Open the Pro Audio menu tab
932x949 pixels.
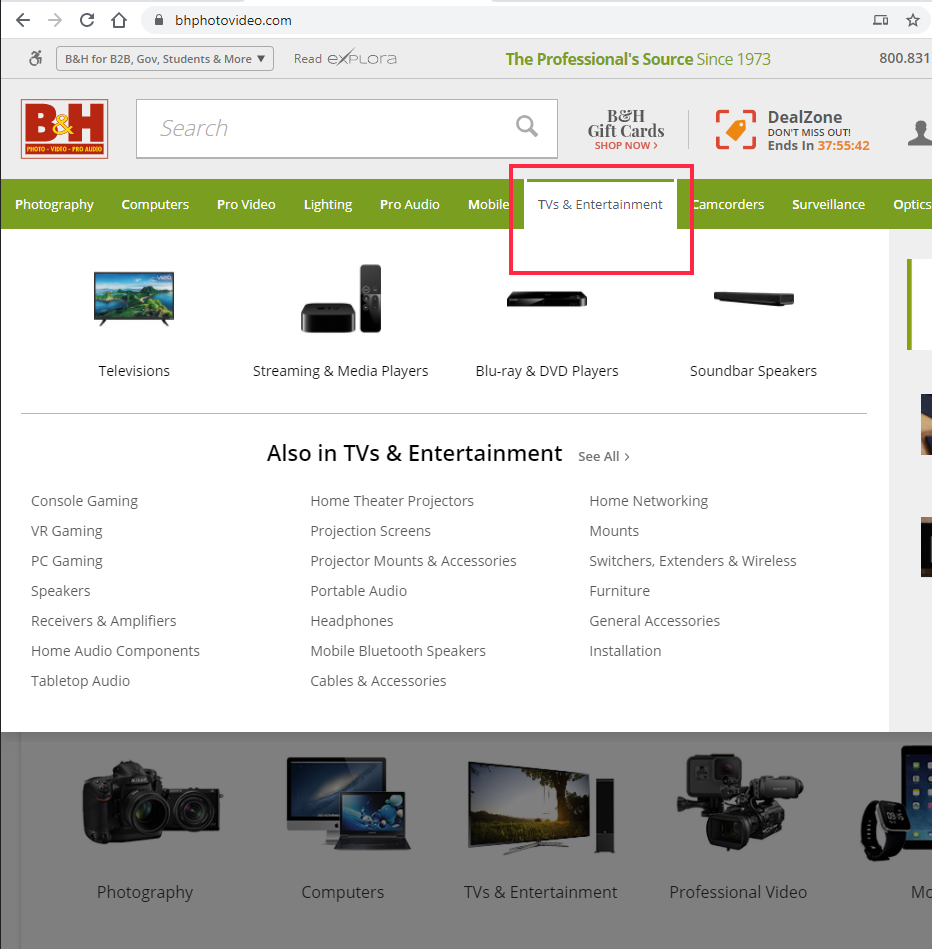pos(410,205)
